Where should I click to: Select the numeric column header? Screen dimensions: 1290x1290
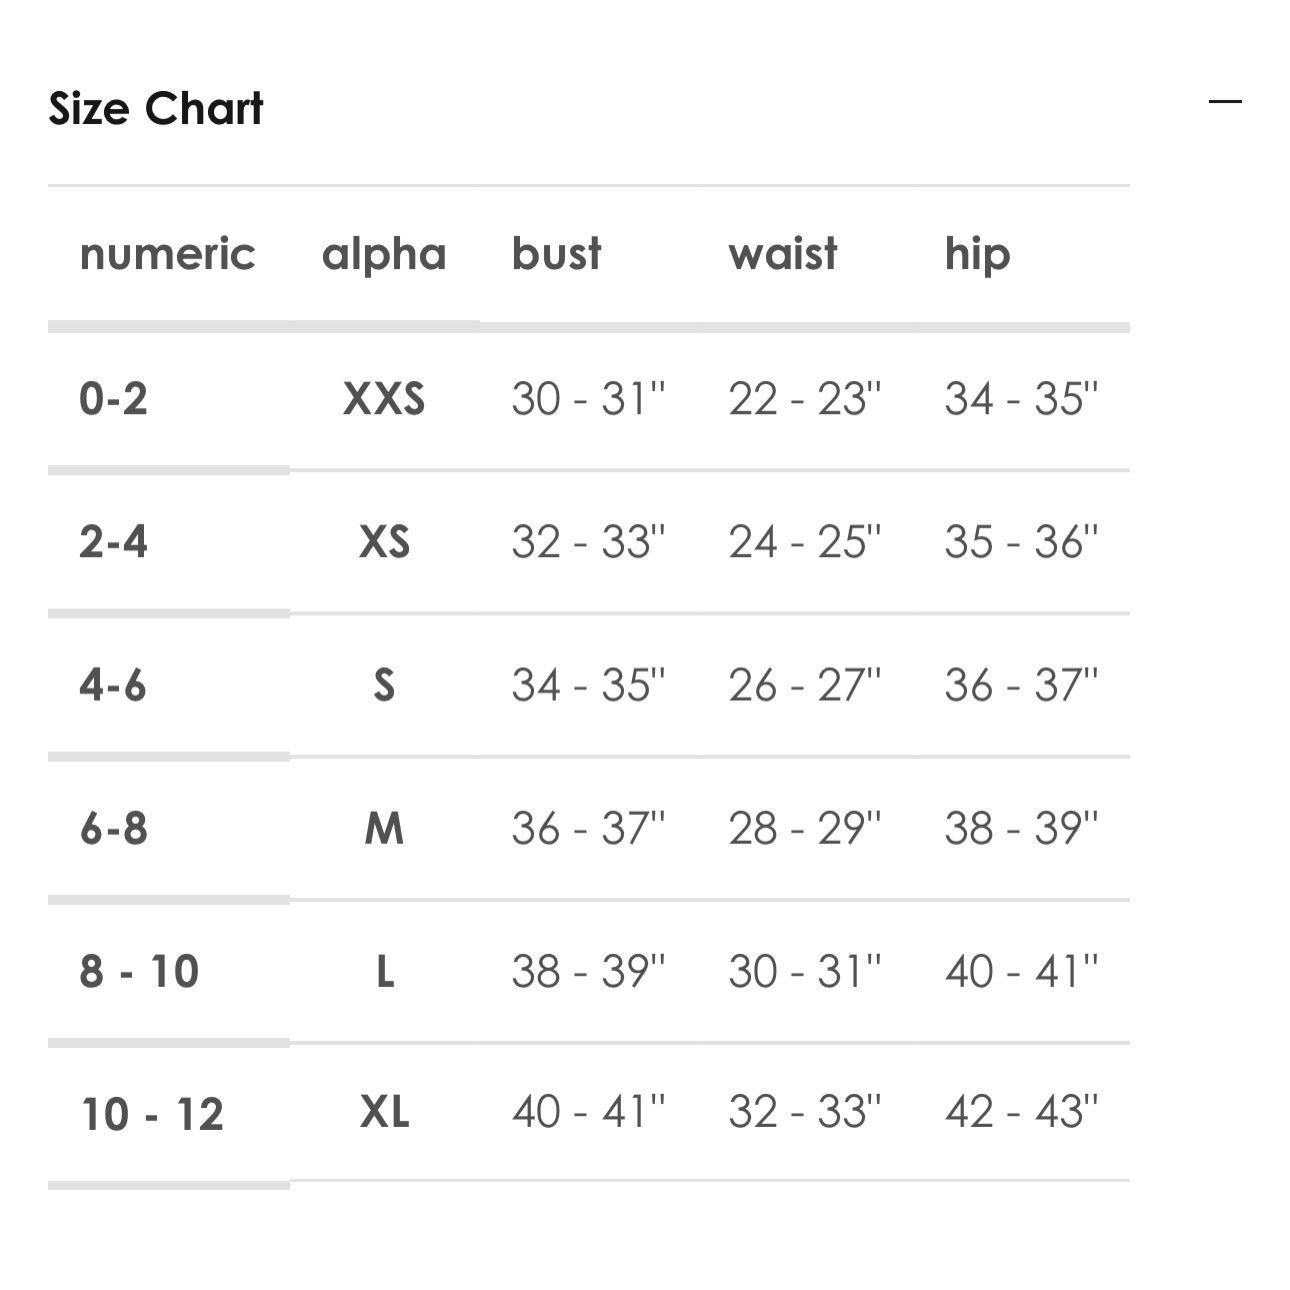coord(168,254)
